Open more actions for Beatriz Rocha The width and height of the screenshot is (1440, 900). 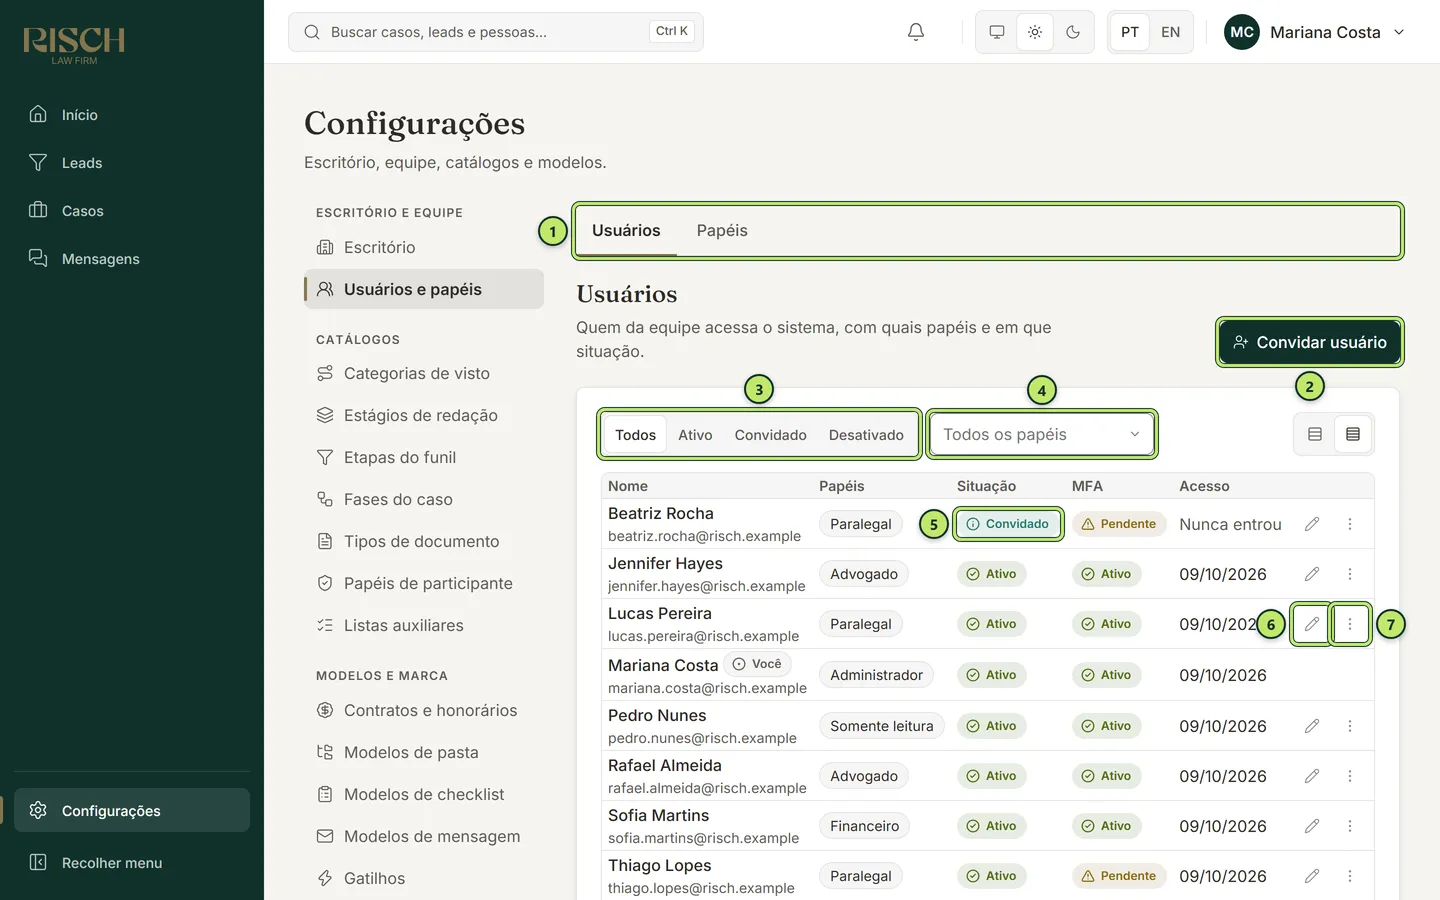click(1350, 524)
